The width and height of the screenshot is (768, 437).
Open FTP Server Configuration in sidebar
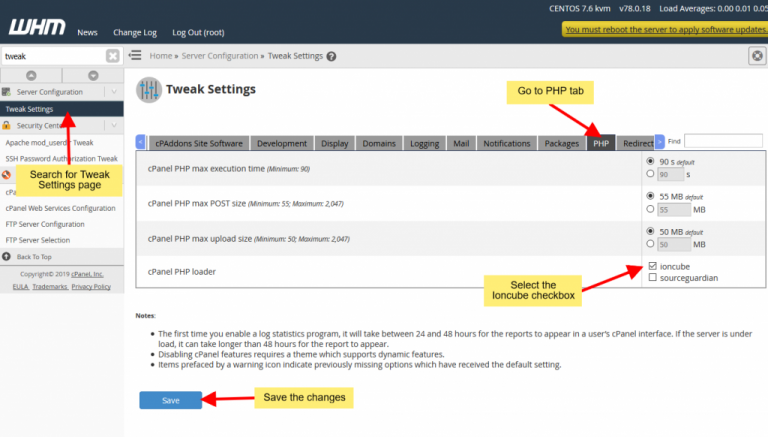(45, 224)
